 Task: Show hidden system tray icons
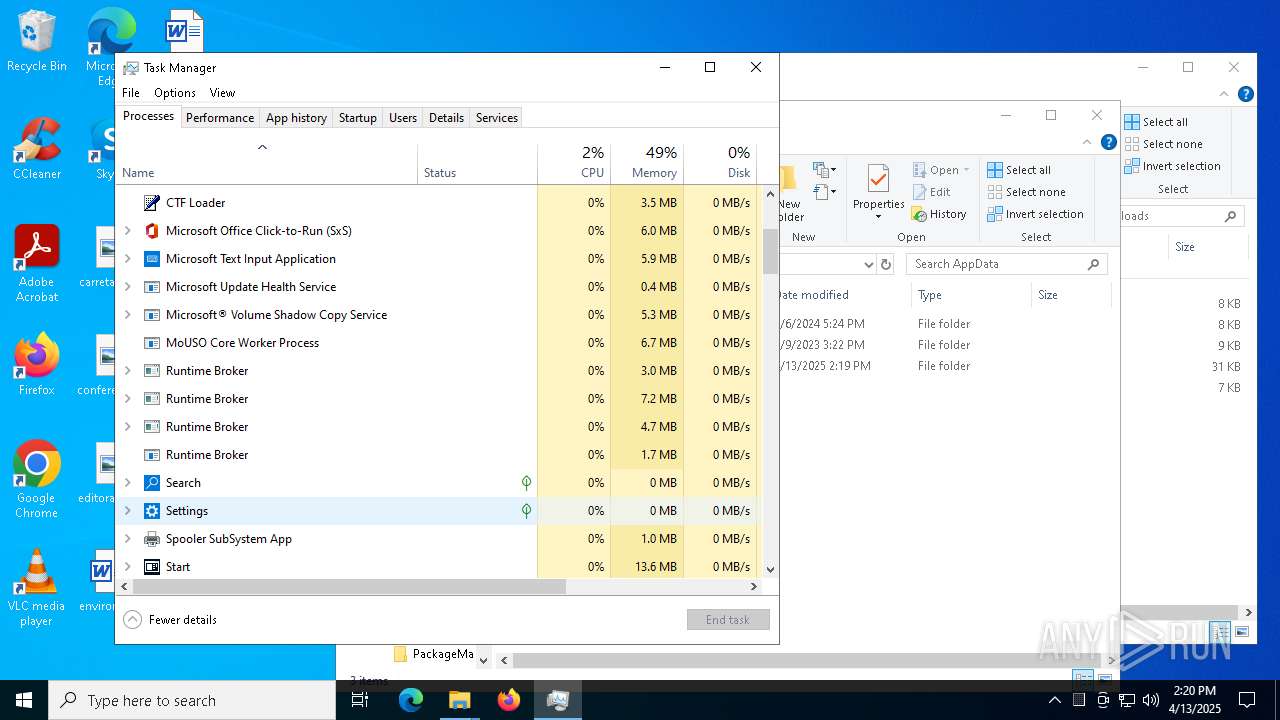pyautogui.click(x=1054, y=700)
